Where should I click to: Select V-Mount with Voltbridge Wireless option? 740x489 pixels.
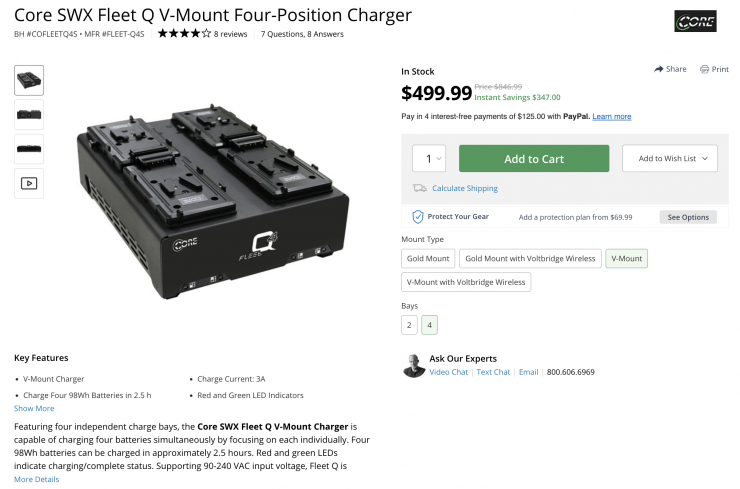[x=467, y=282]
